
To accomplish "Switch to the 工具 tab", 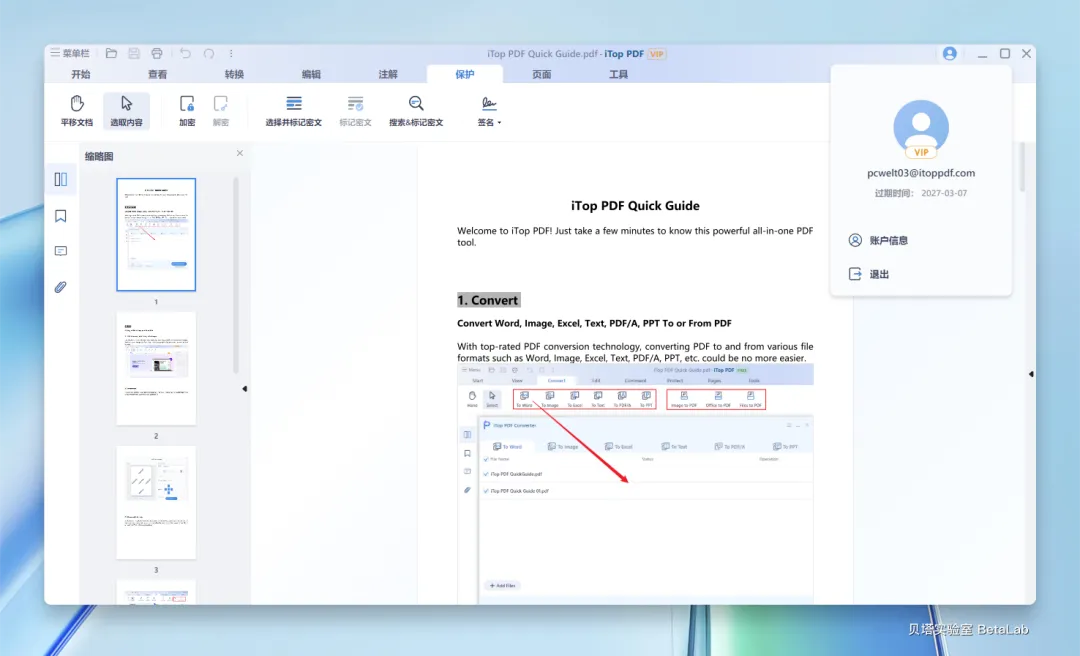I will (619, 74).
